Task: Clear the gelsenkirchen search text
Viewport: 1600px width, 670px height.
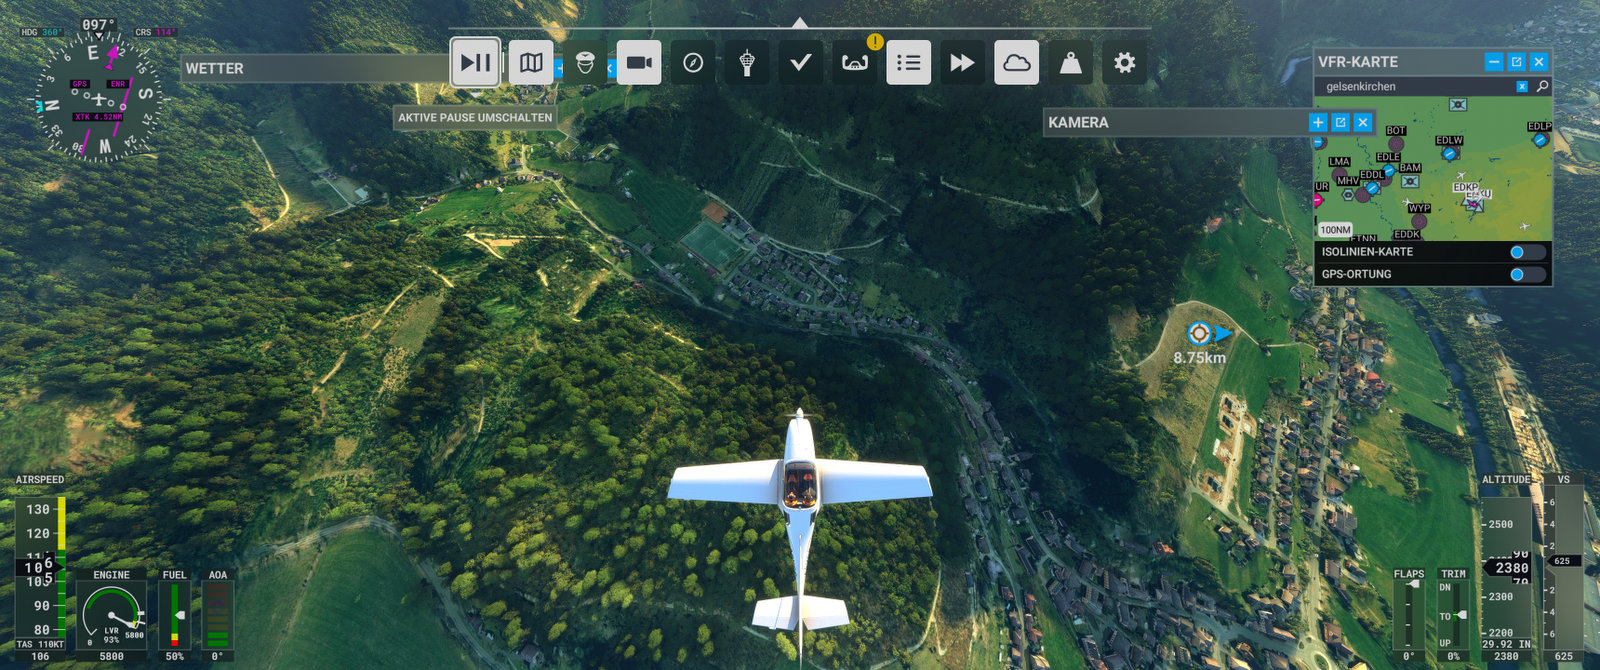Action: point(1522,87)
